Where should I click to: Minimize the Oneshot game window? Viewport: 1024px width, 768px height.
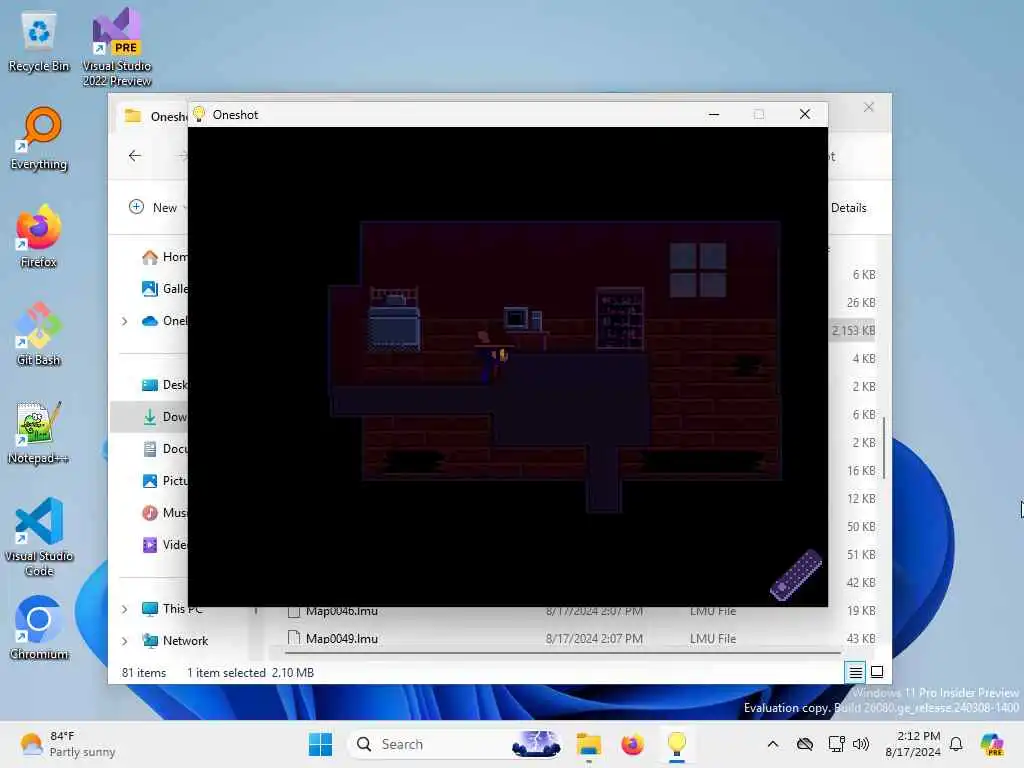tap(714, 114)
